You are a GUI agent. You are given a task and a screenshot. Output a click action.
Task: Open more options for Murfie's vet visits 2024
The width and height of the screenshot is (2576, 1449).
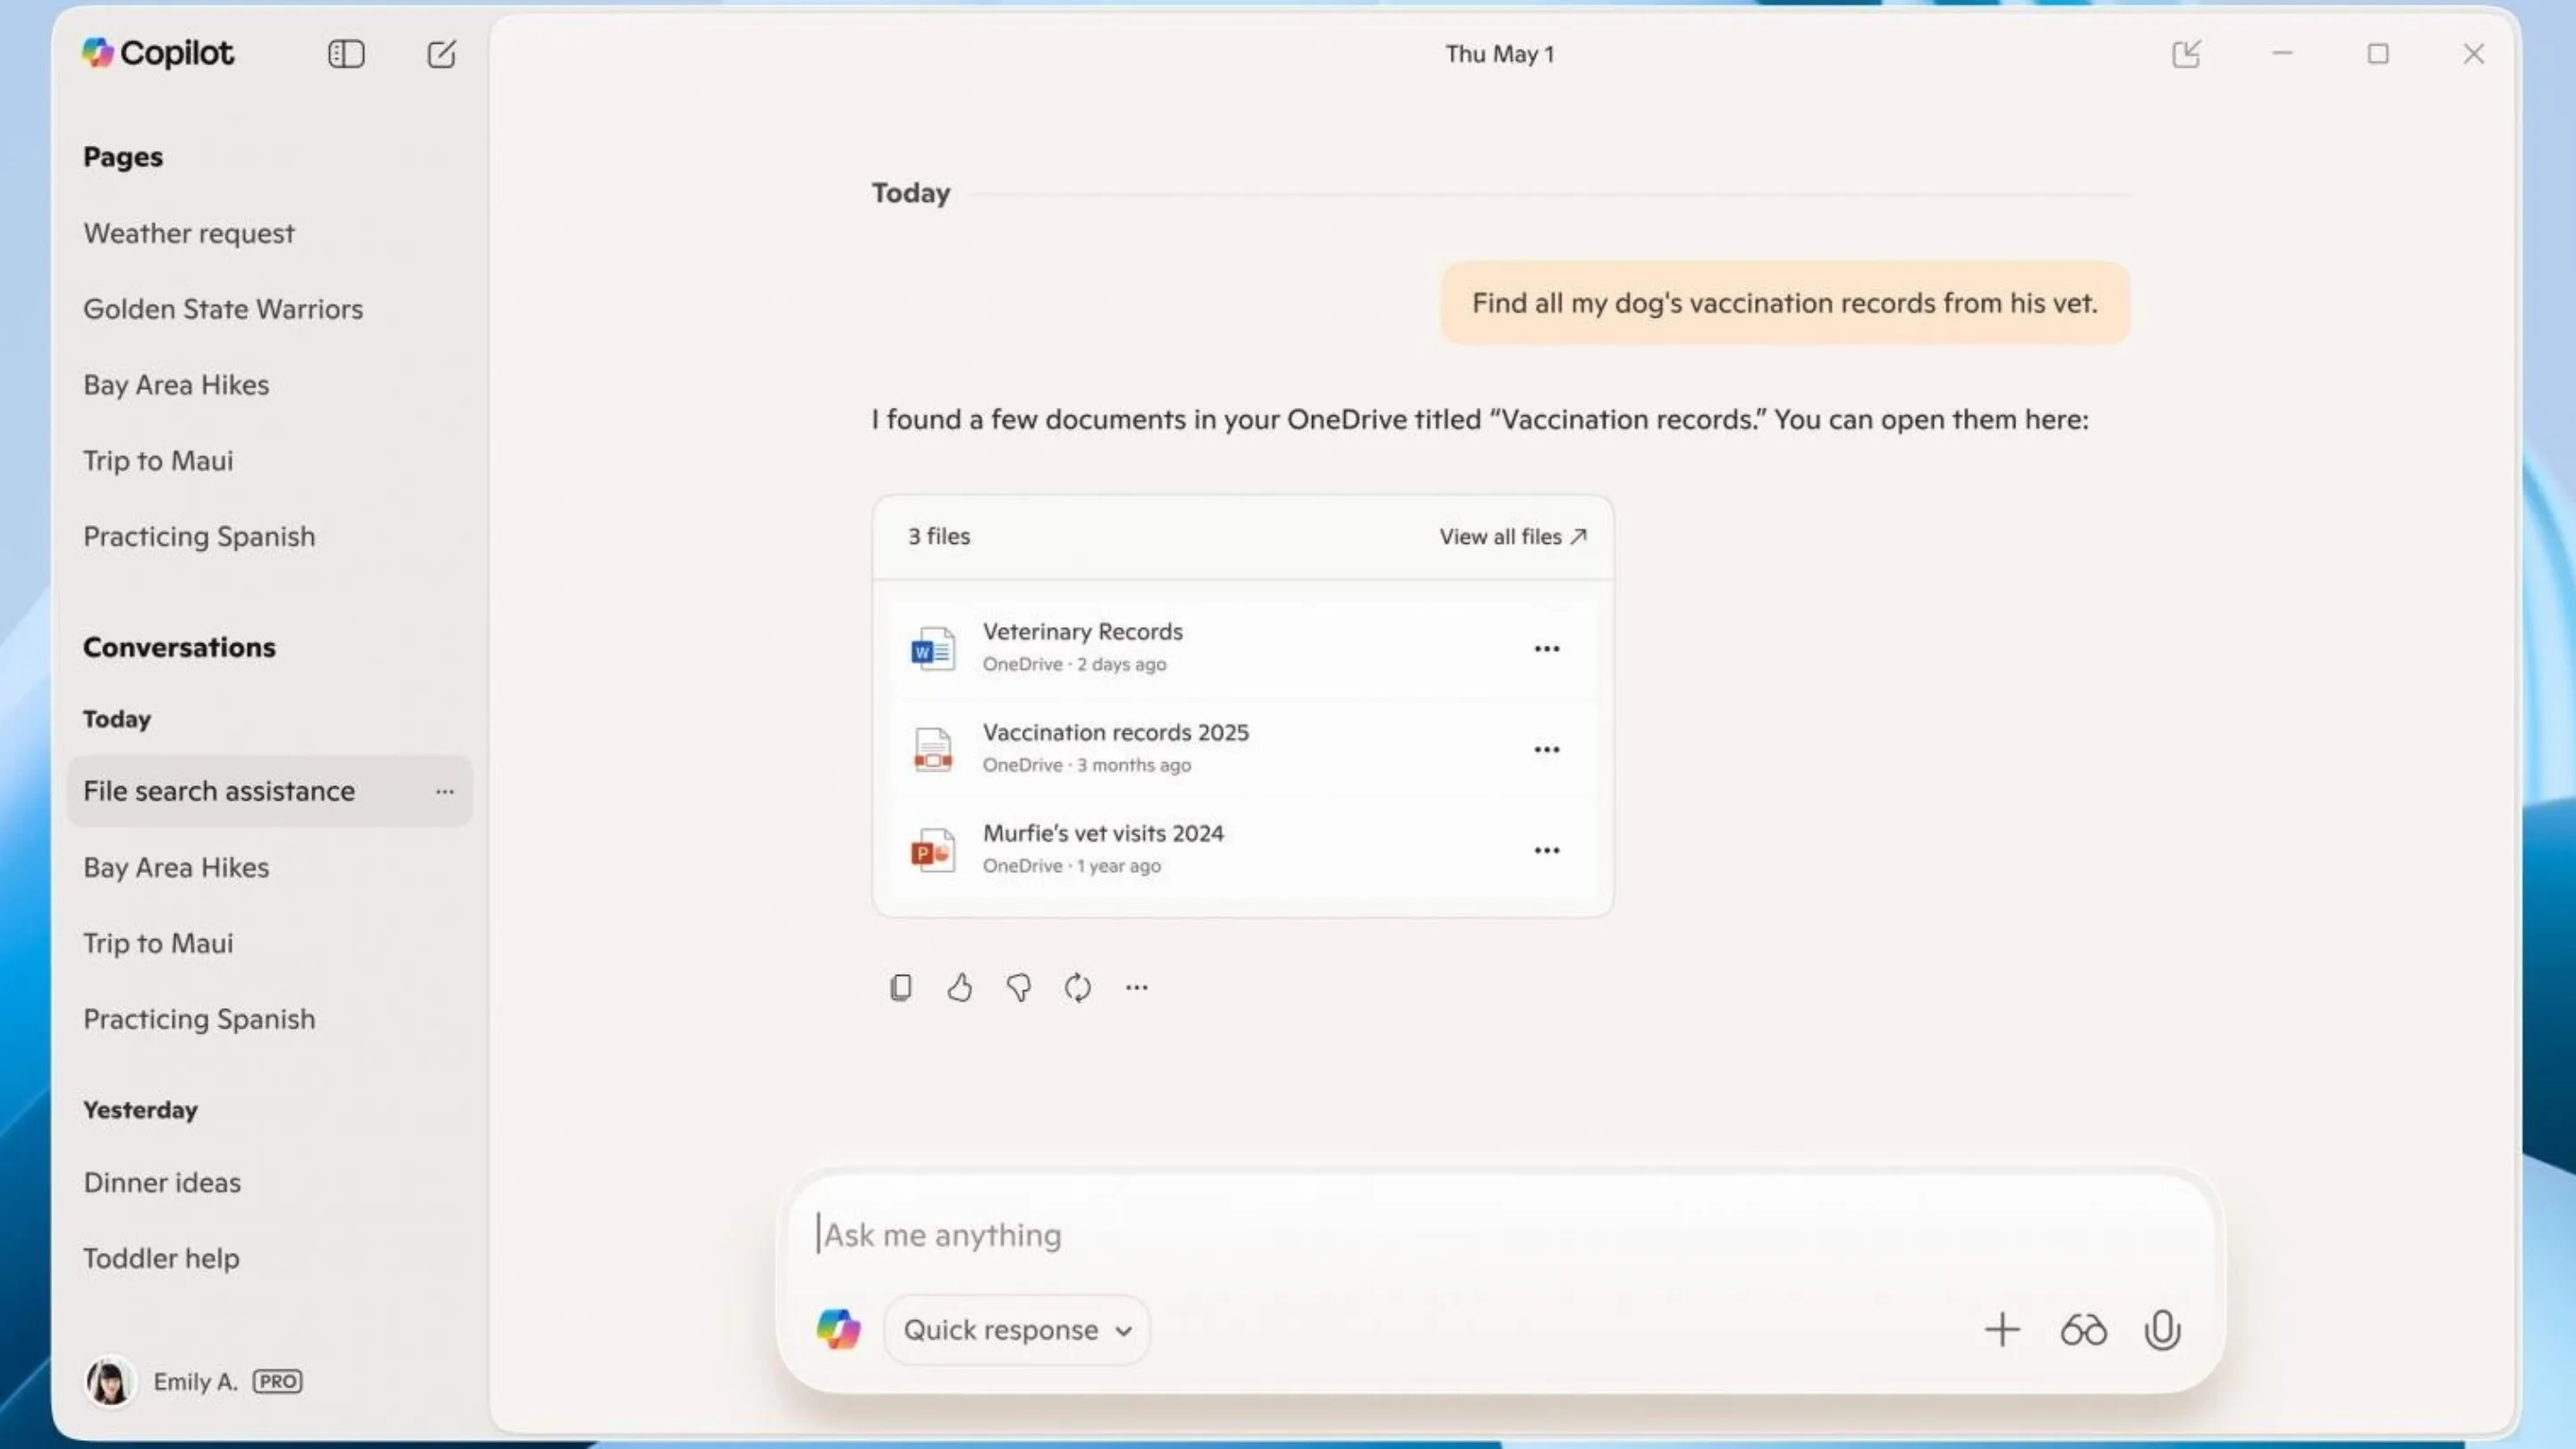[1546, 850]
